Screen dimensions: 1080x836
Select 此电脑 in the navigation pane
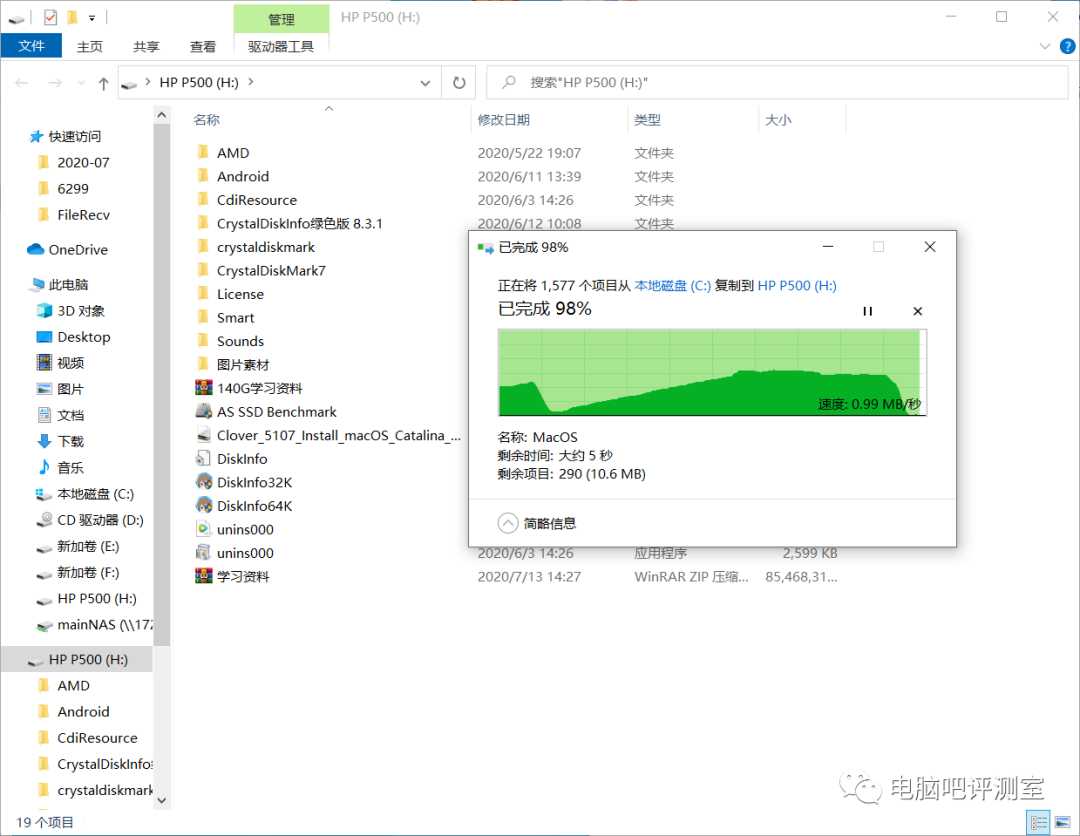pos(68,284)
